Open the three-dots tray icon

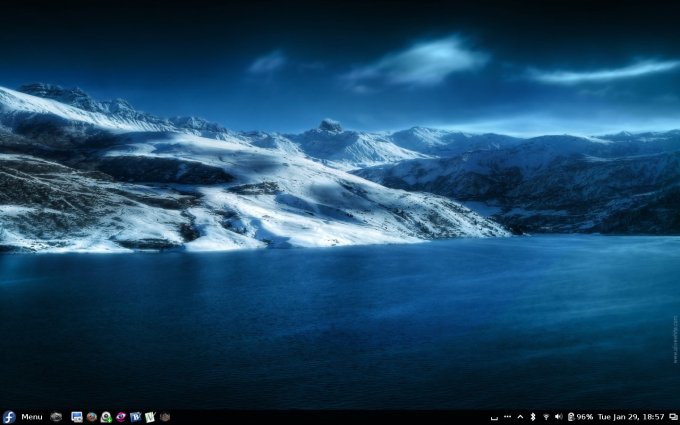coord(507,417)
